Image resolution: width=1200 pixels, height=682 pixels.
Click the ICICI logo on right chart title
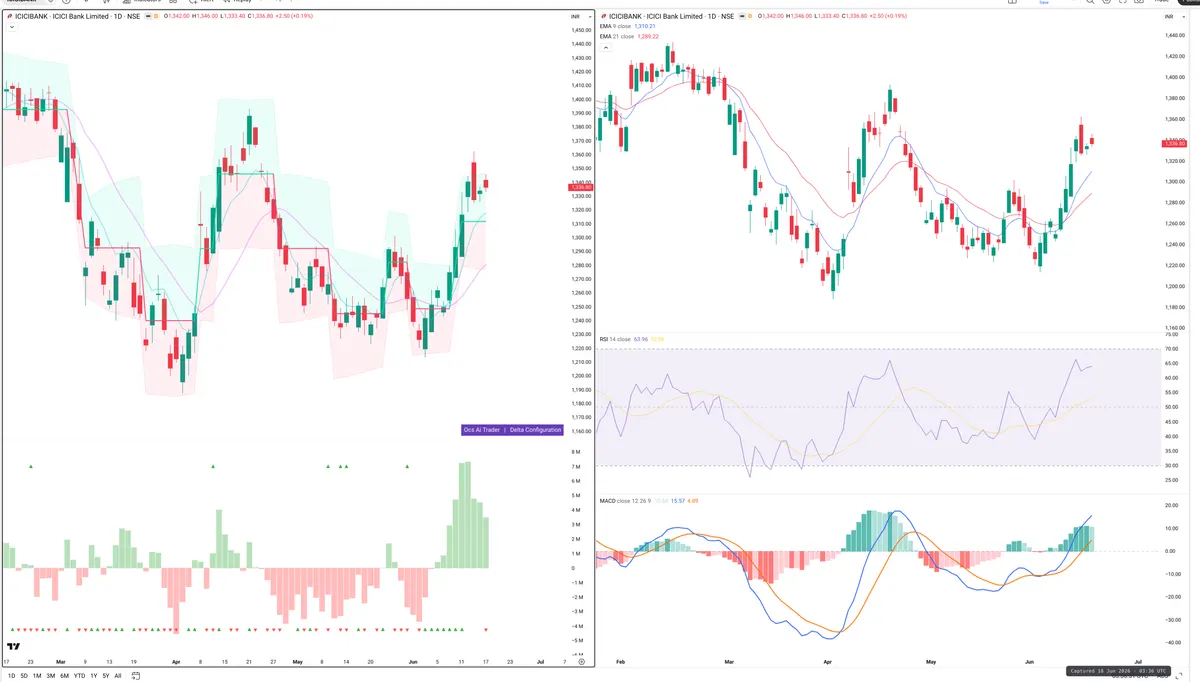602,17
